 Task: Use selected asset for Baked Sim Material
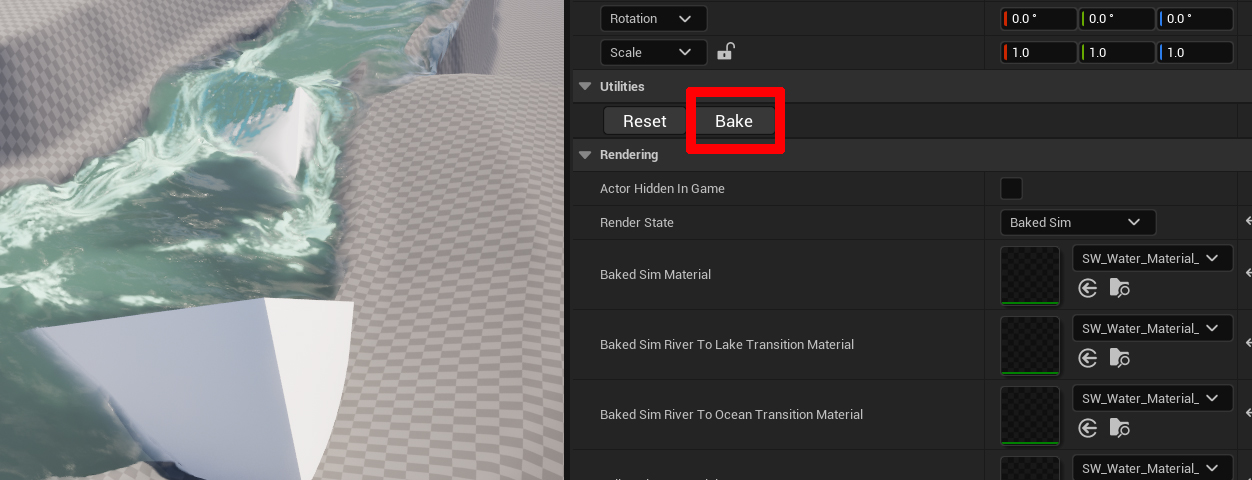point(1088,288)
